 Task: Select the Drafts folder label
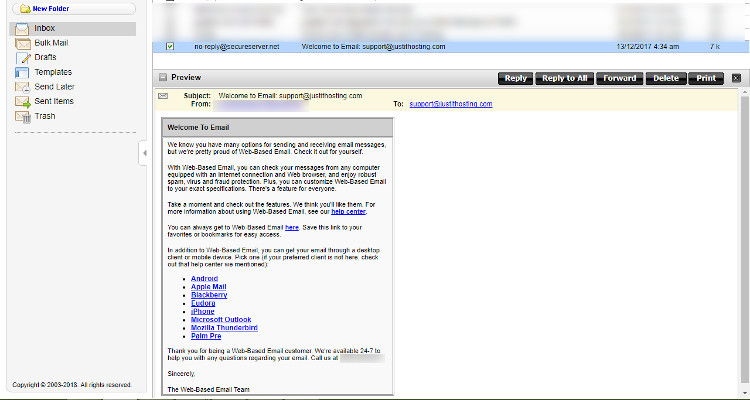[x=45, y=57]
